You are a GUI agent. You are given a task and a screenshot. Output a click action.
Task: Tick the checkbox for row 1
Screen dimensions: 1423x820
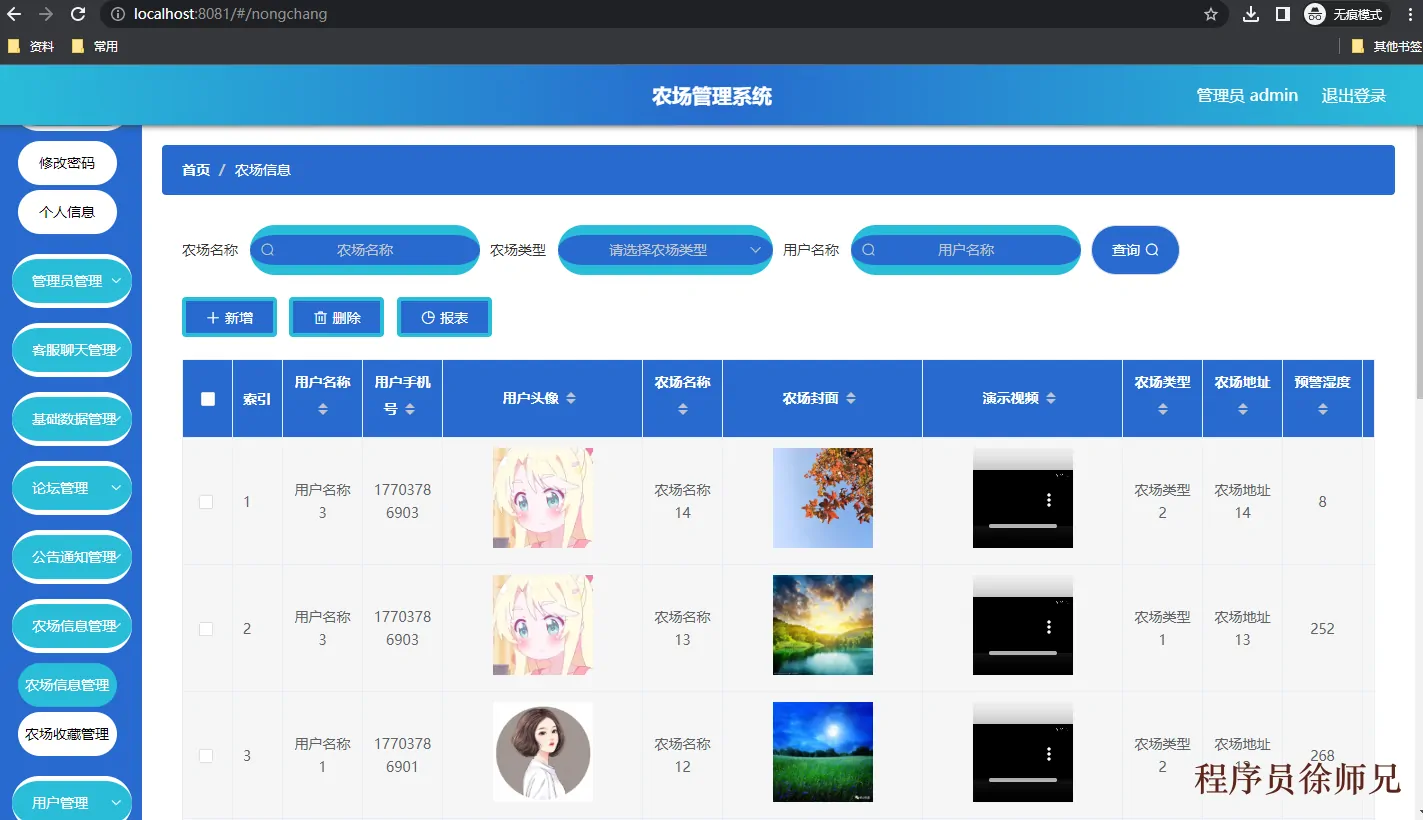coord(206,502)
